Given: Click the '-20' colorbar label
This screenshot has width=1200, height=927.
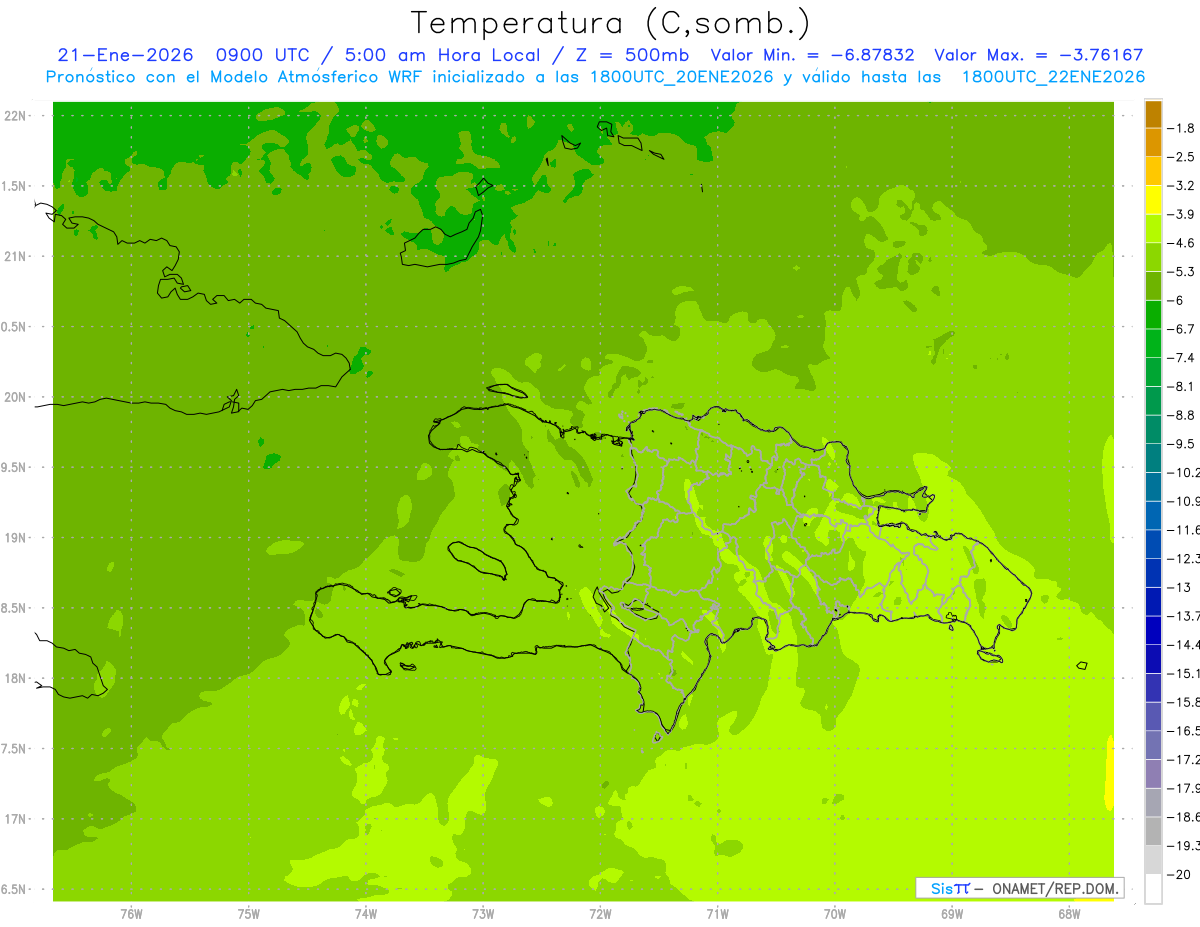Looking at the screenshot, I should click(1181, 874).
